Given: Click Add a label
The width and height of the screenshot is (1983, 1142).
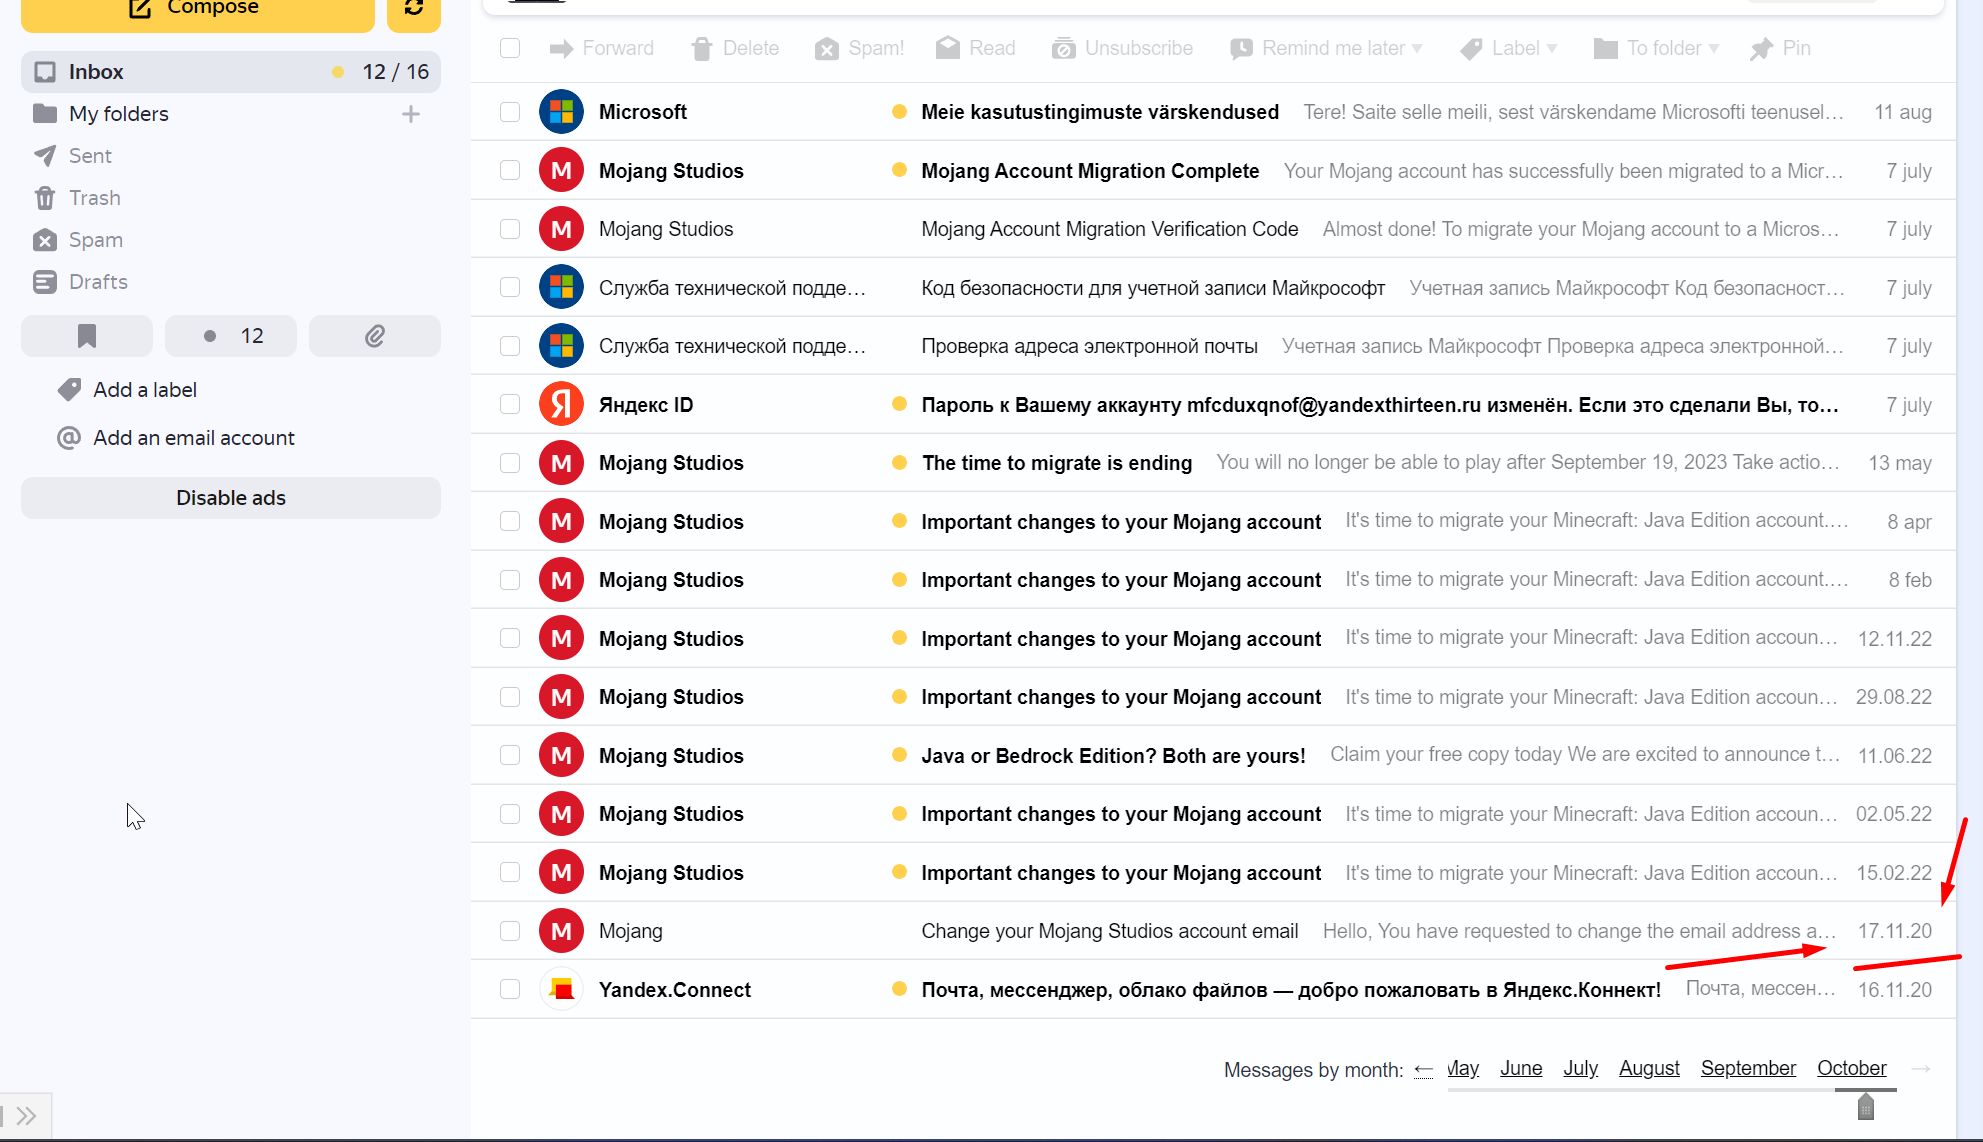Looking at the screenshot, I should (144, 390).
